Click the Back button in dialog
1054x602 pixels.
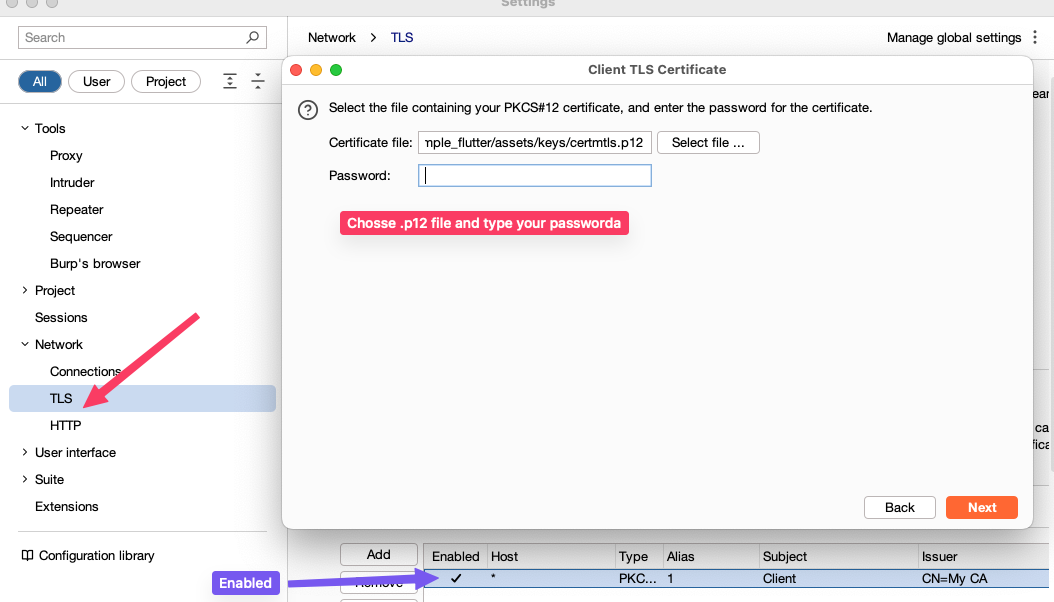pos(899,507)
